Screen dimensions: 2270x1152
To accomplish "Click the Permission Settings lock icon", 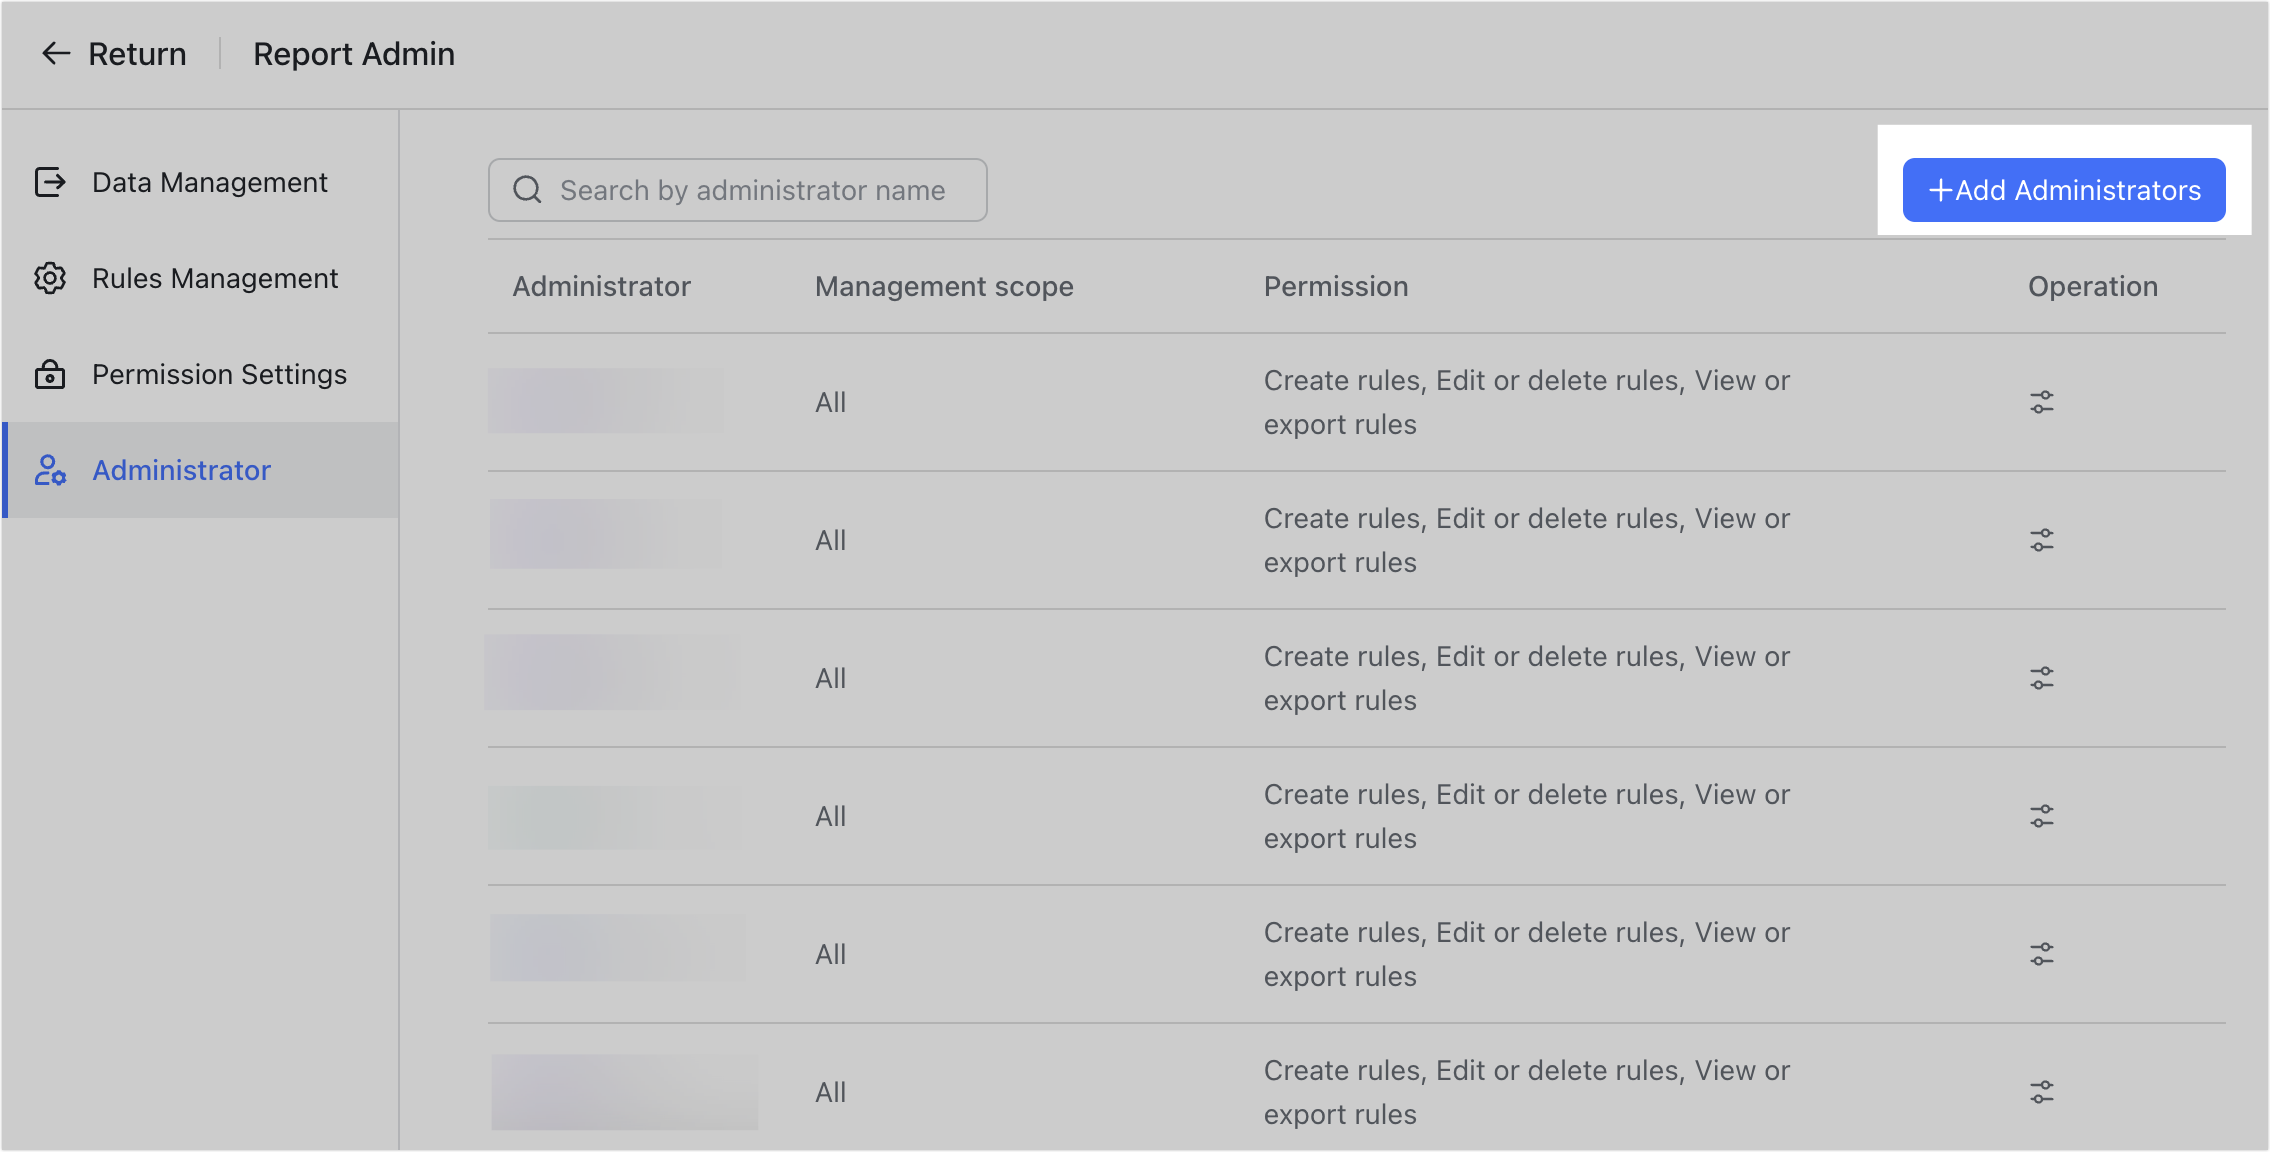I will click(50, 374).
